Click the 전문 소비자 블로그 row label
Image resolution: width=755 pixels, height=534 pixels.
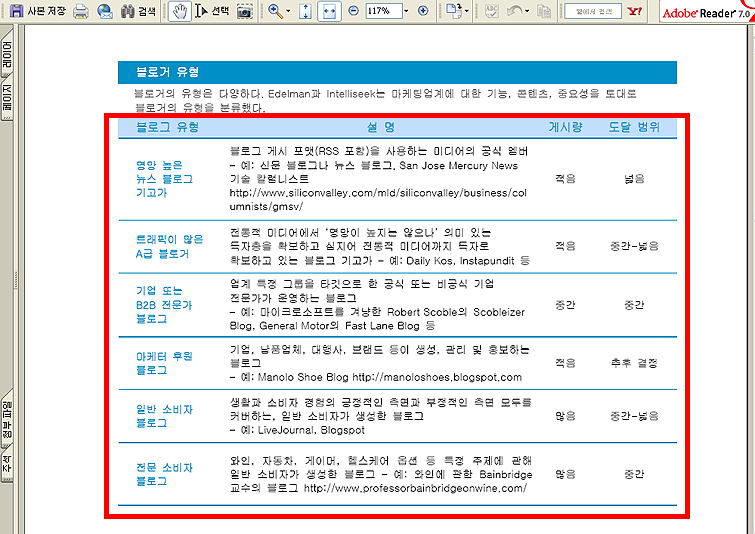[164, 474]
